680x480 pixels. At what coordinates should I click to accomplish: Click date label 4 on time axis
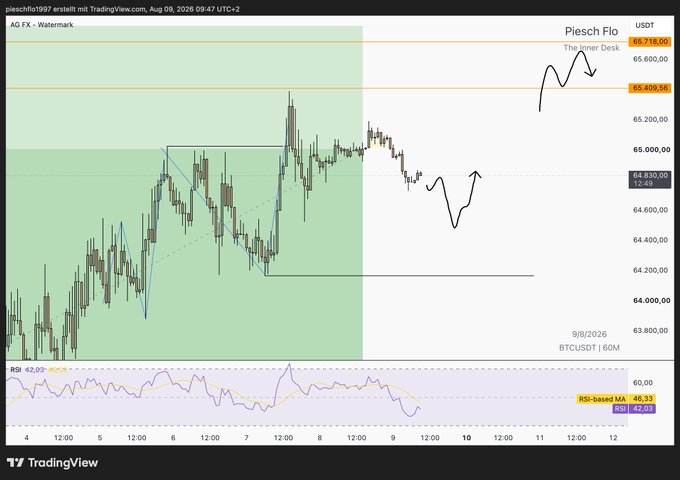[x=26, y=438]
